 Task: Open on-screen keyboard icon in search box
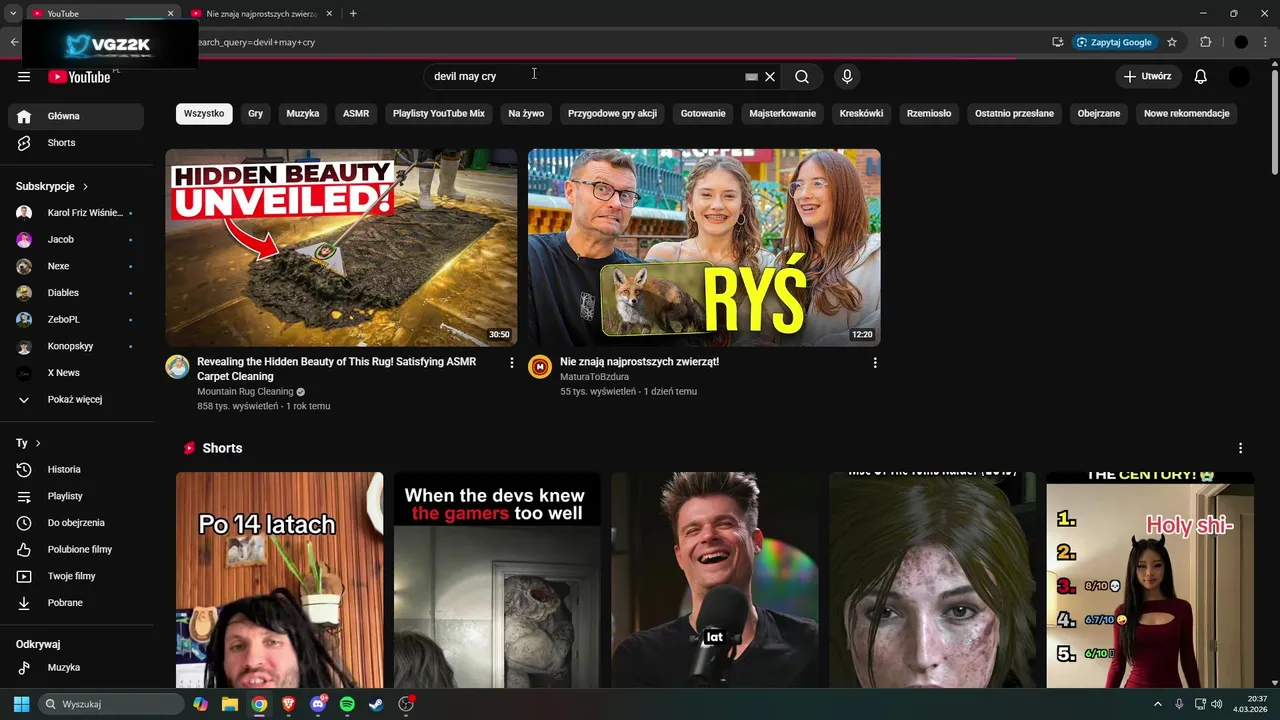(x=752, y=77)
